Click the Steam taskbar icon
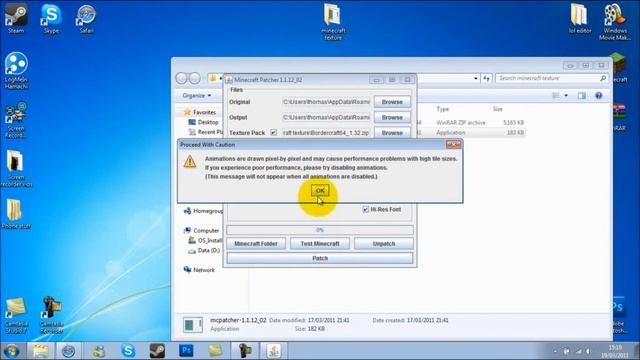 tap(157, 351)
